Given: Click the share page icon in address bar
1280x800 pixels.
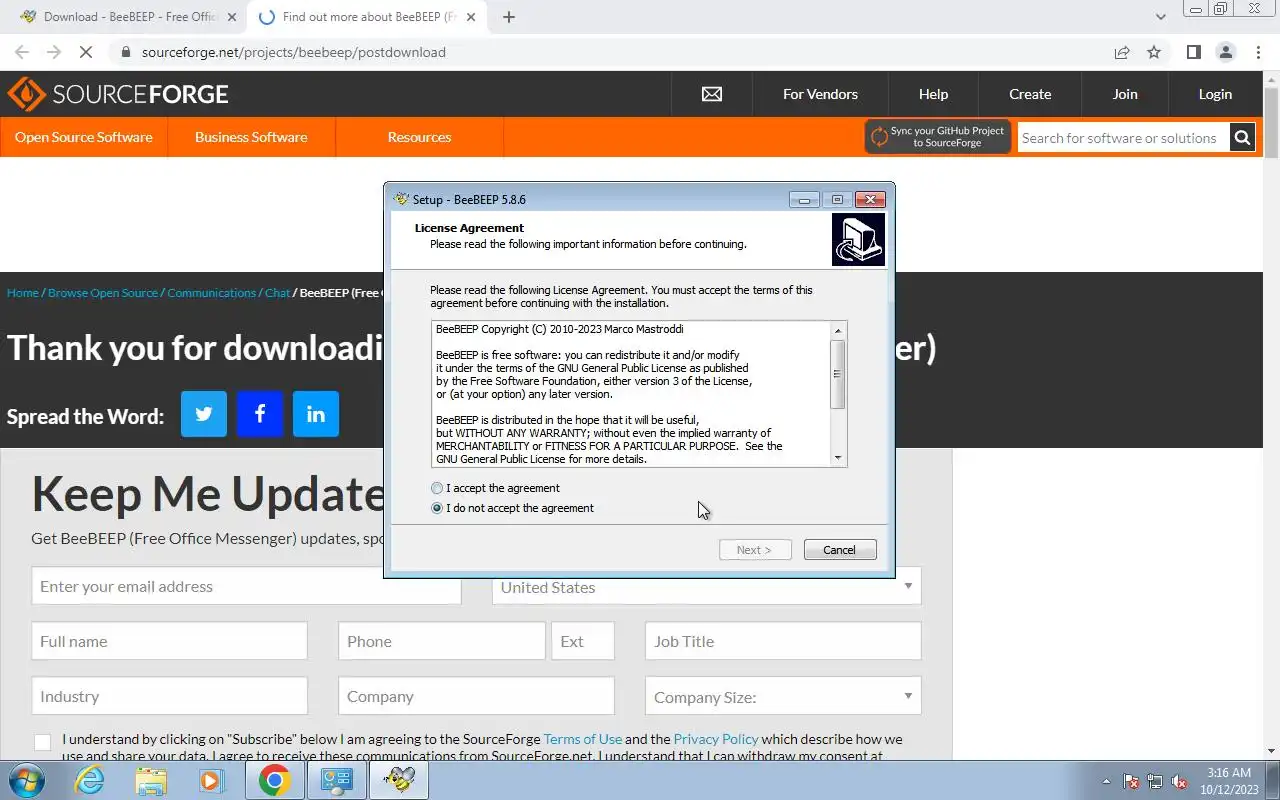Looking at the screenshot, I should pyautogui.click(x=1122, y=52).
